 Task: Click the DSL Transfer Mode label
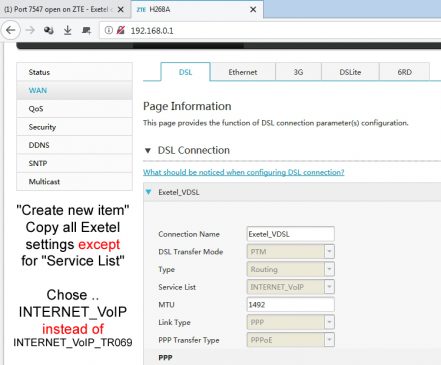(x=191, y=252)
